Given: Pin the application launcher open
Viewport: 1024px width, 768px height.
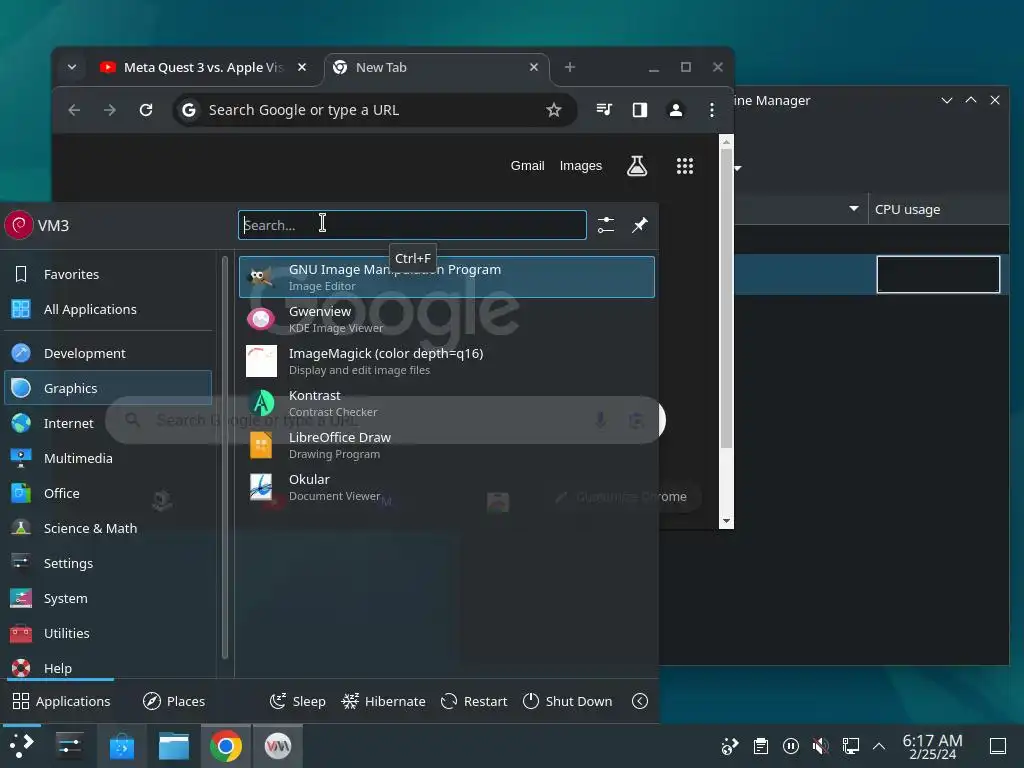Looking at the screenshot, I should click(639, 225).
